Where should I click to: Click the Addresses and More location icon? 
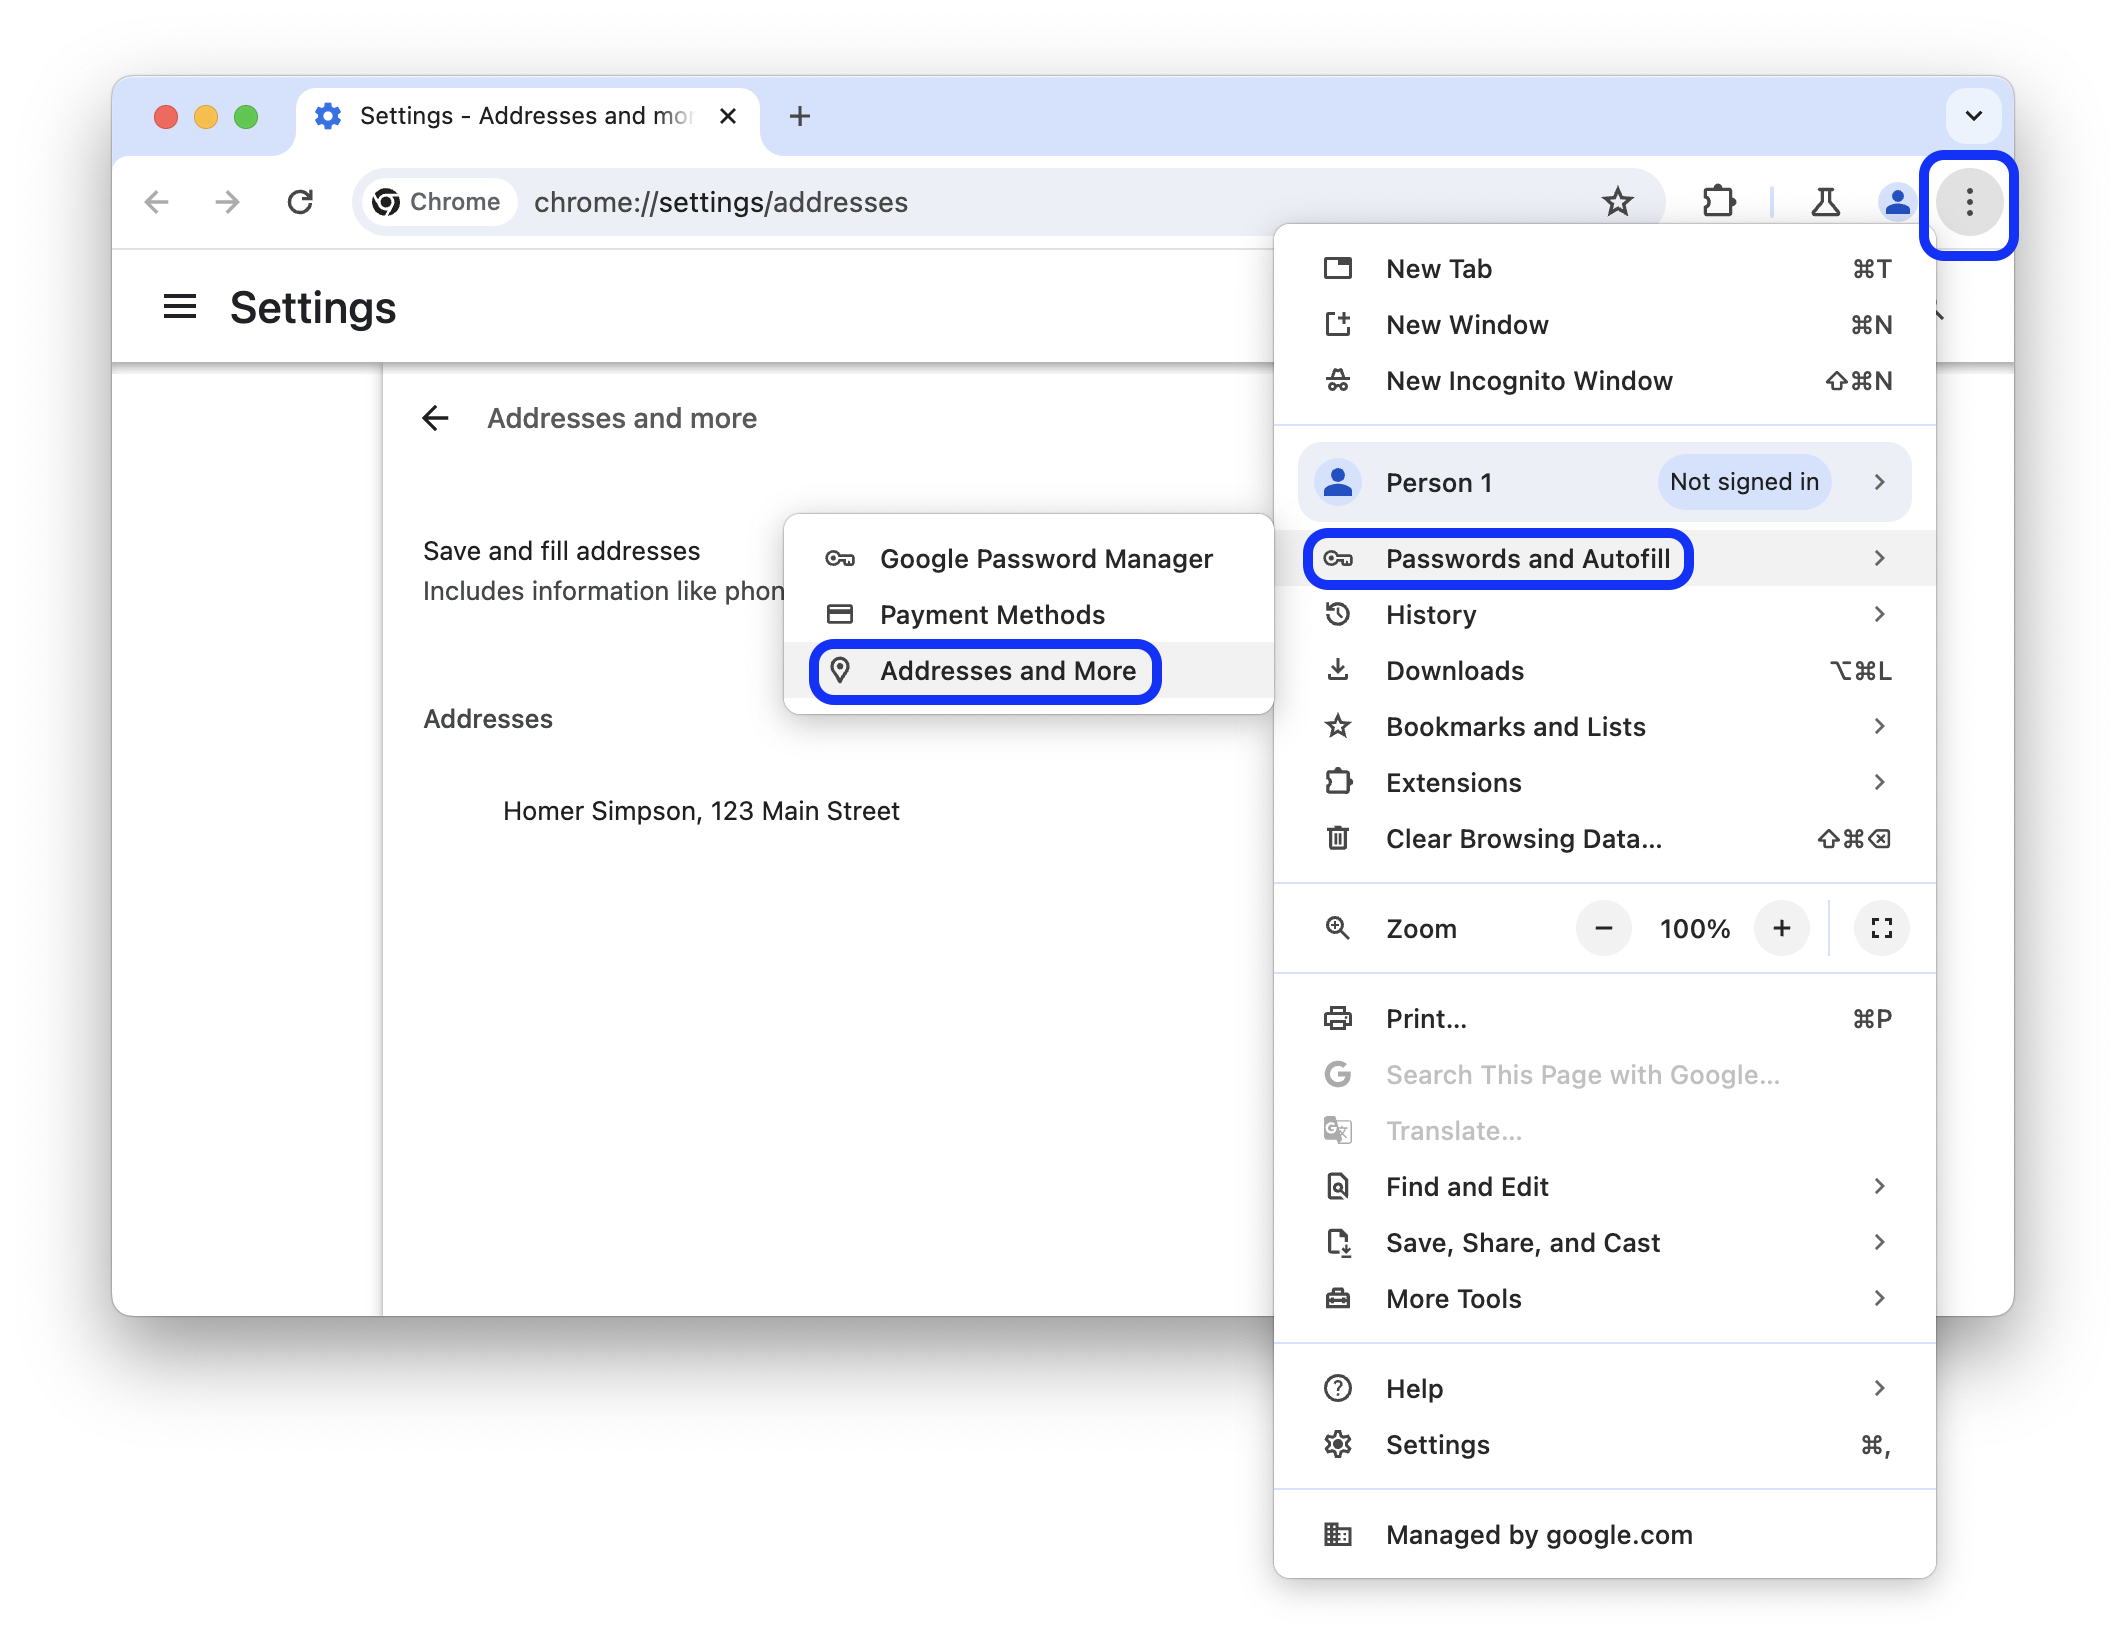click(838, 670)
